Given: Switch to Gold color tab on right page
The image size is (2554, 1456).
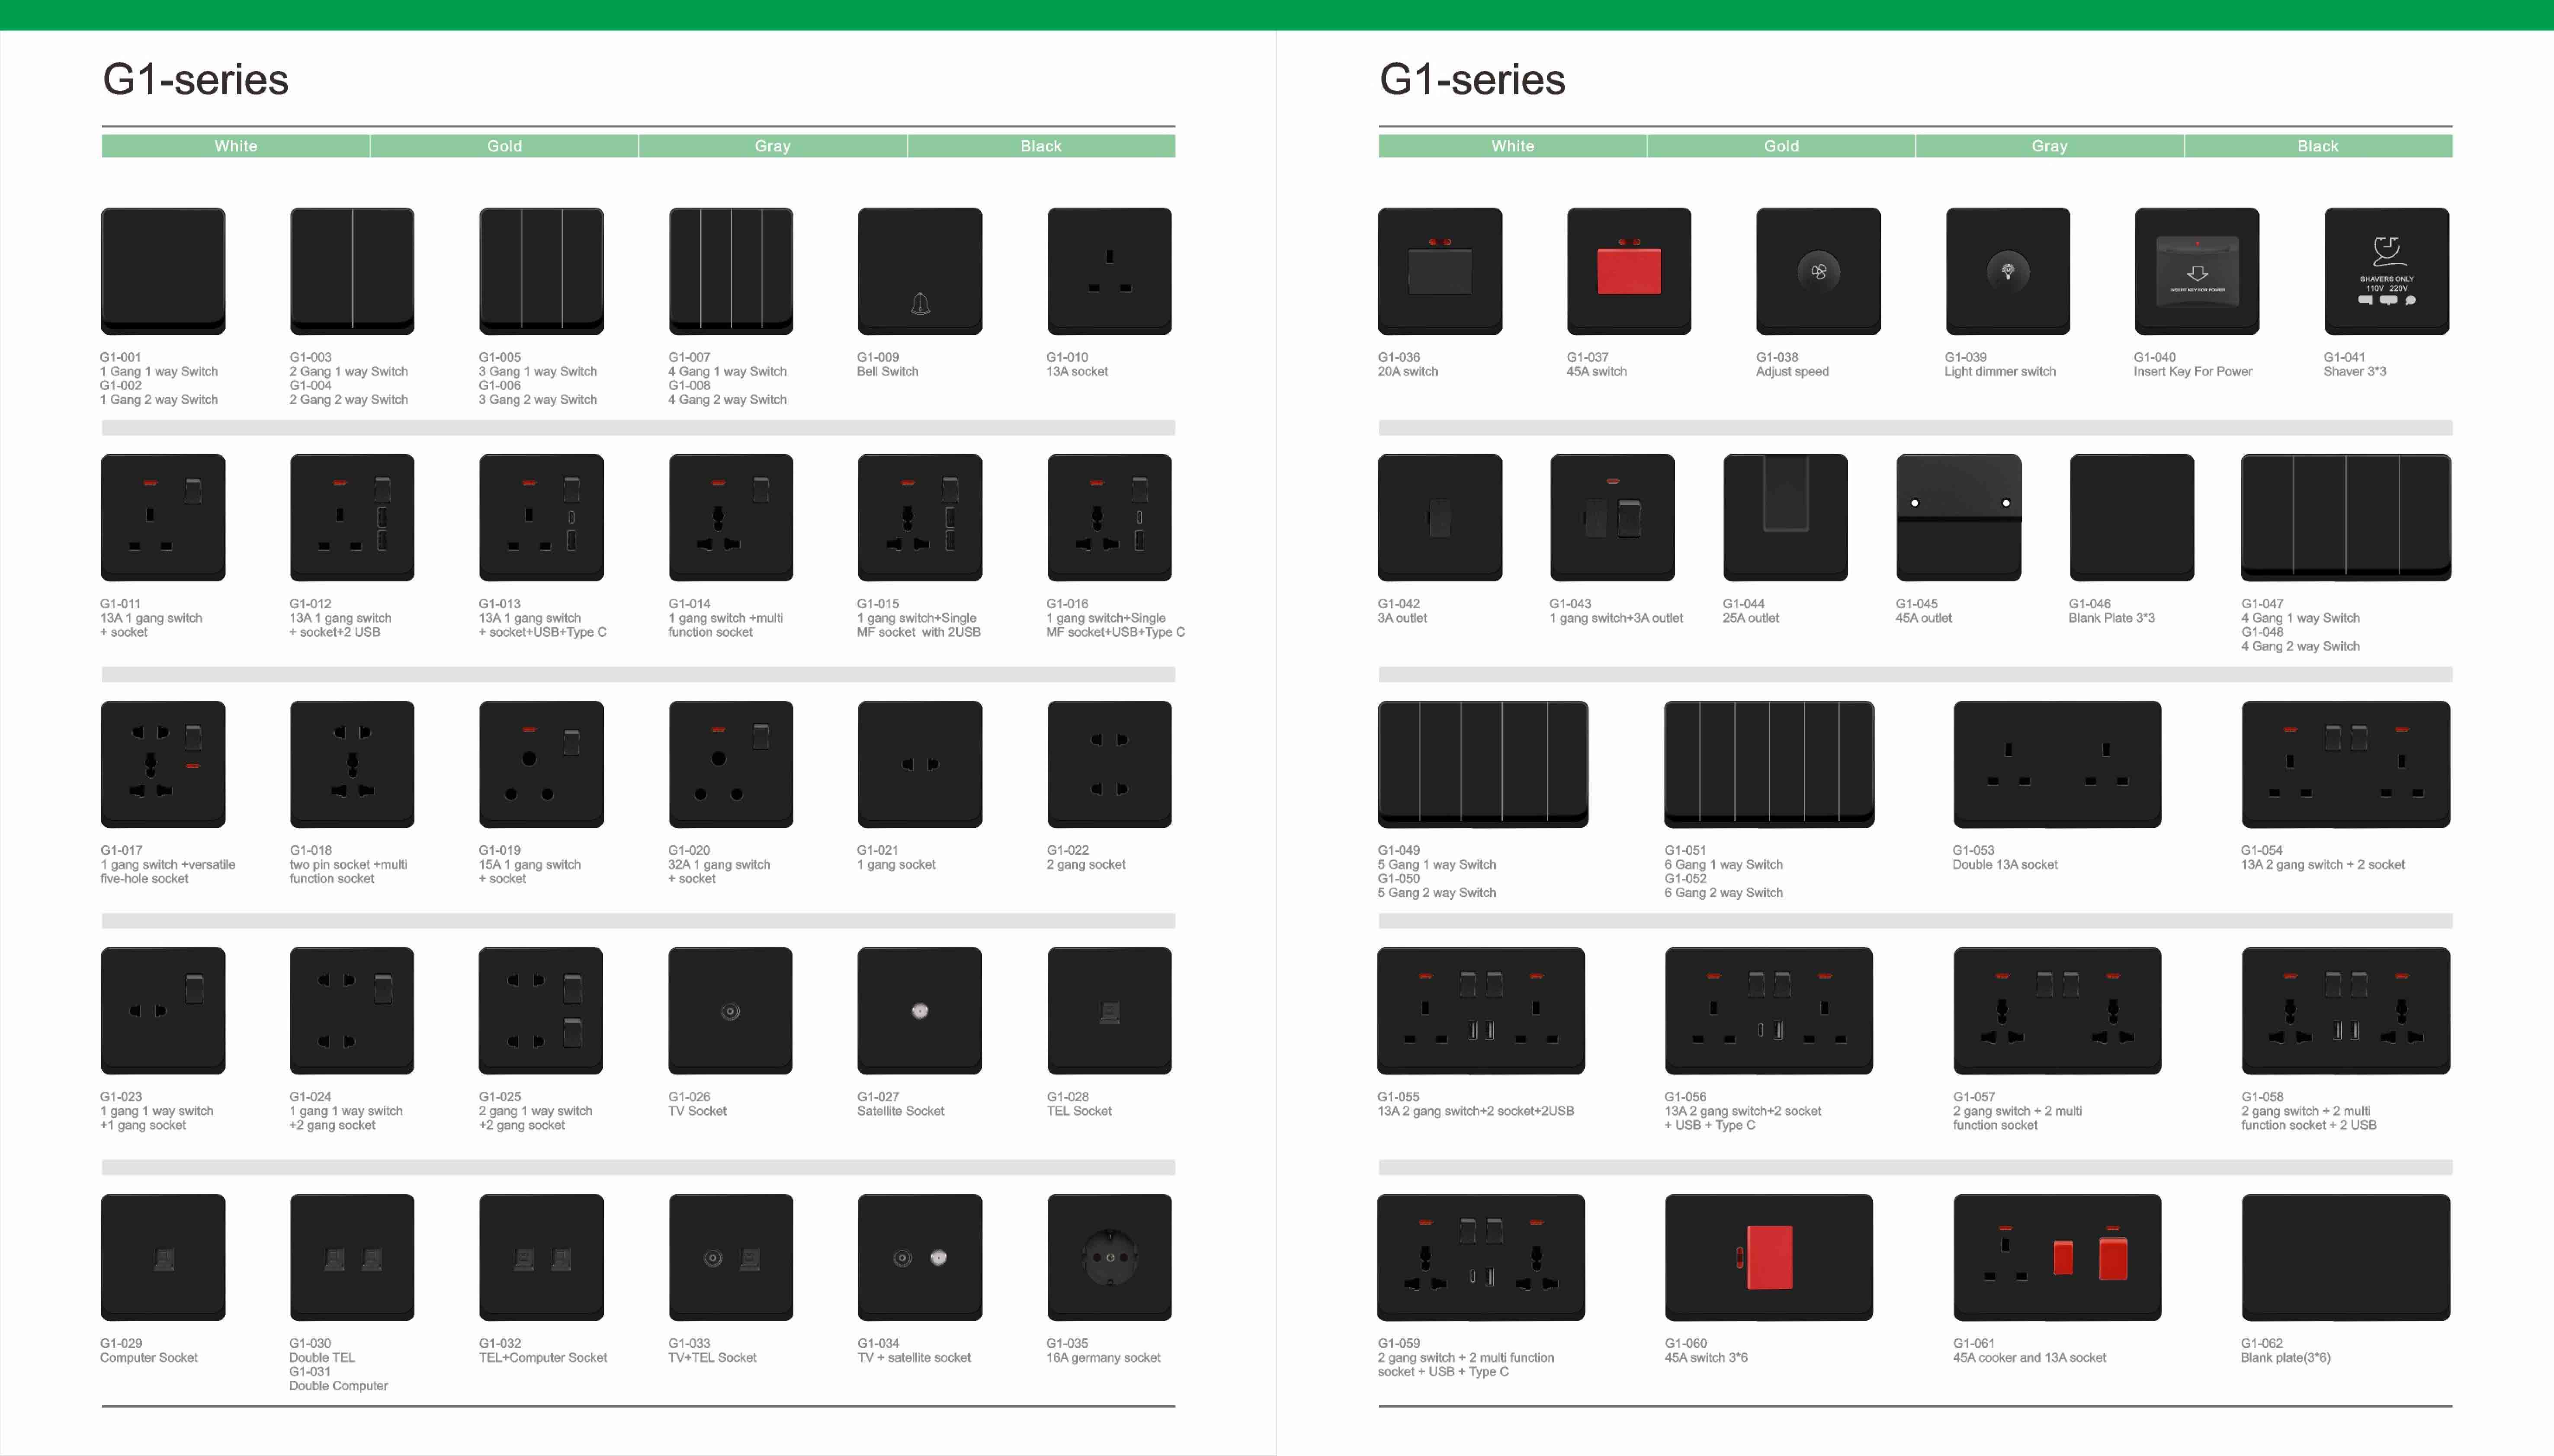Looking at the screenshot, I should (1781, 146).
